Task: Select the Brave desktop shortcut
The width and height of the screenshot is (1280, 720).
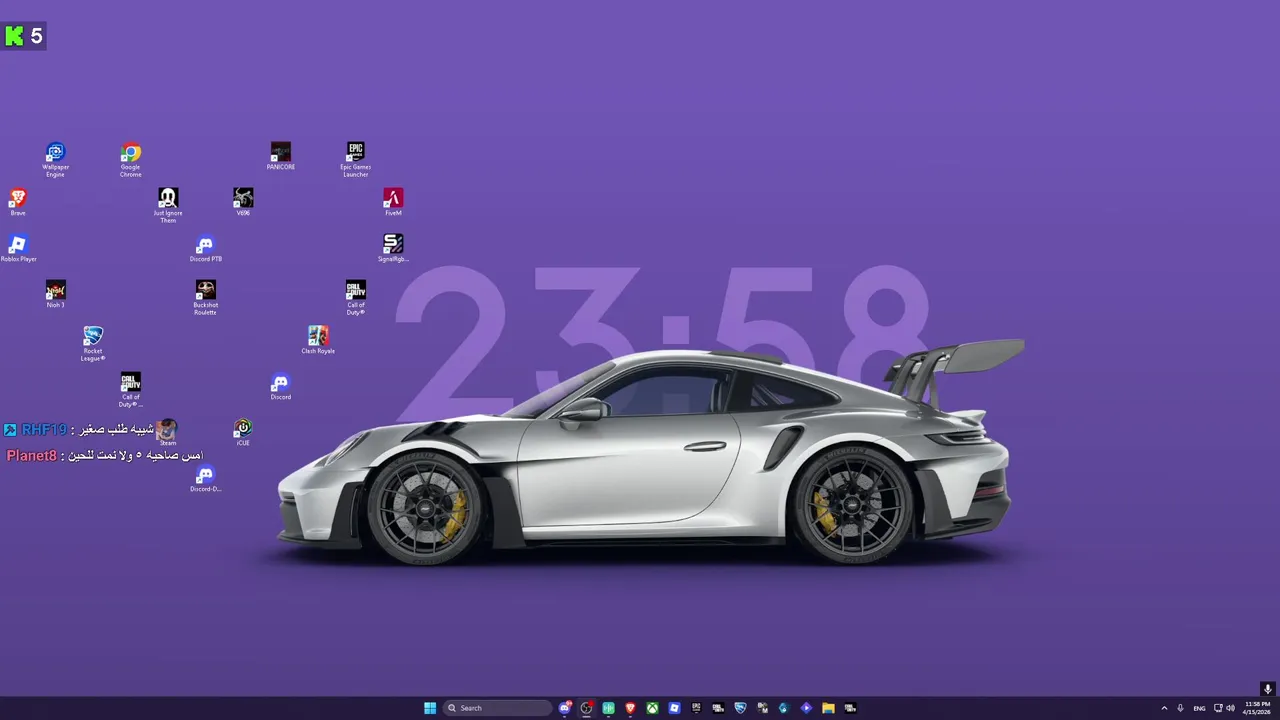Action: tap(17, 202)
